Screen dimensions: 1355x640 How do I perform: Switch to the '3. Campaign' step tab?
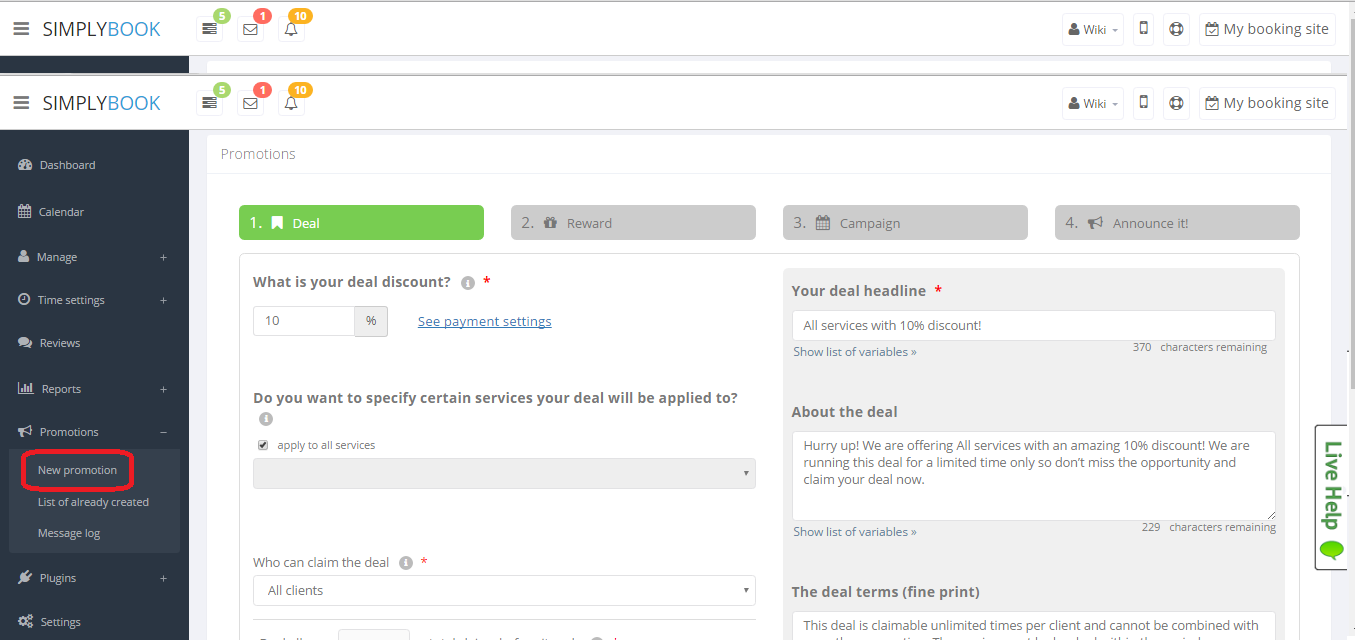point(904,223)
